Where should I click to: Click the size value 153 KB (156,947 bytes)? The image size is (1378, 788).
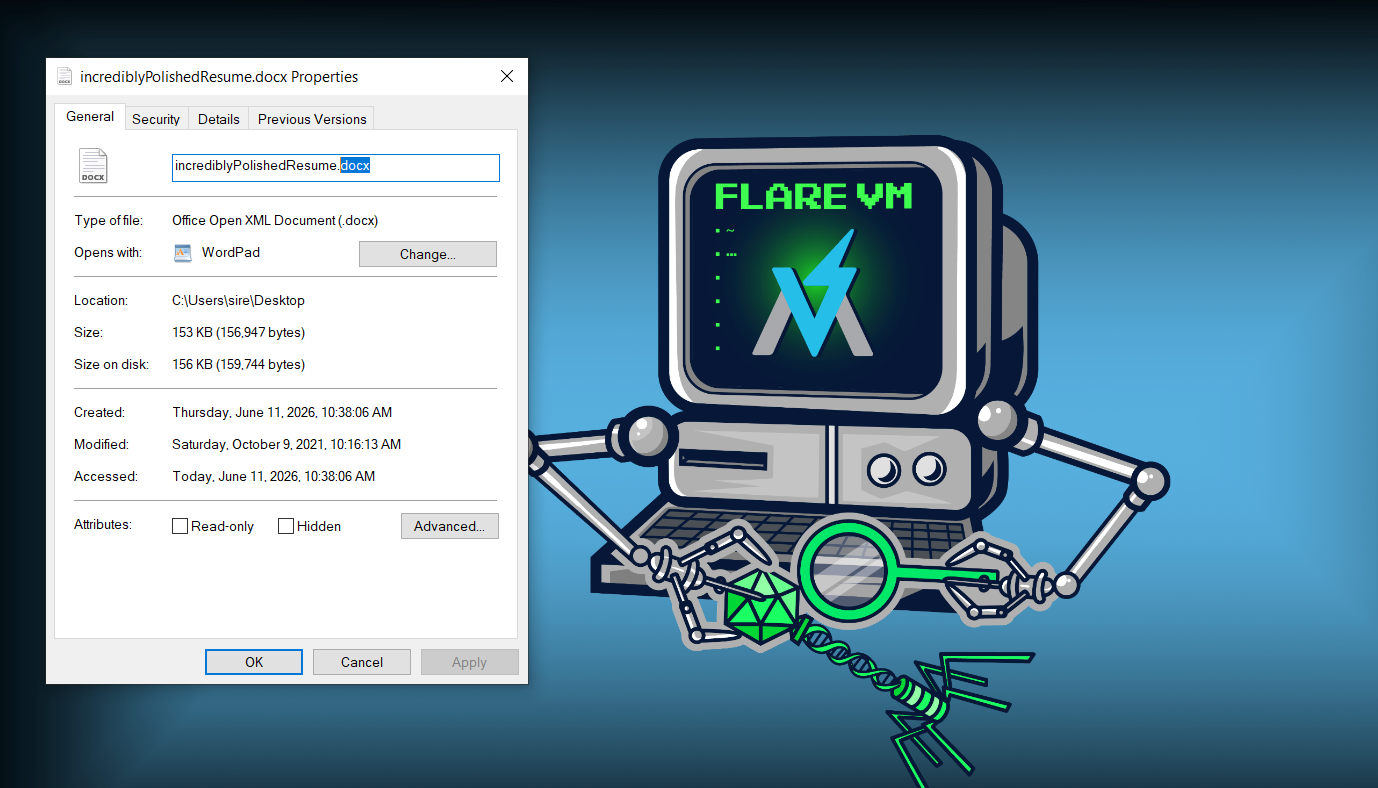click(x=239, y=332)
